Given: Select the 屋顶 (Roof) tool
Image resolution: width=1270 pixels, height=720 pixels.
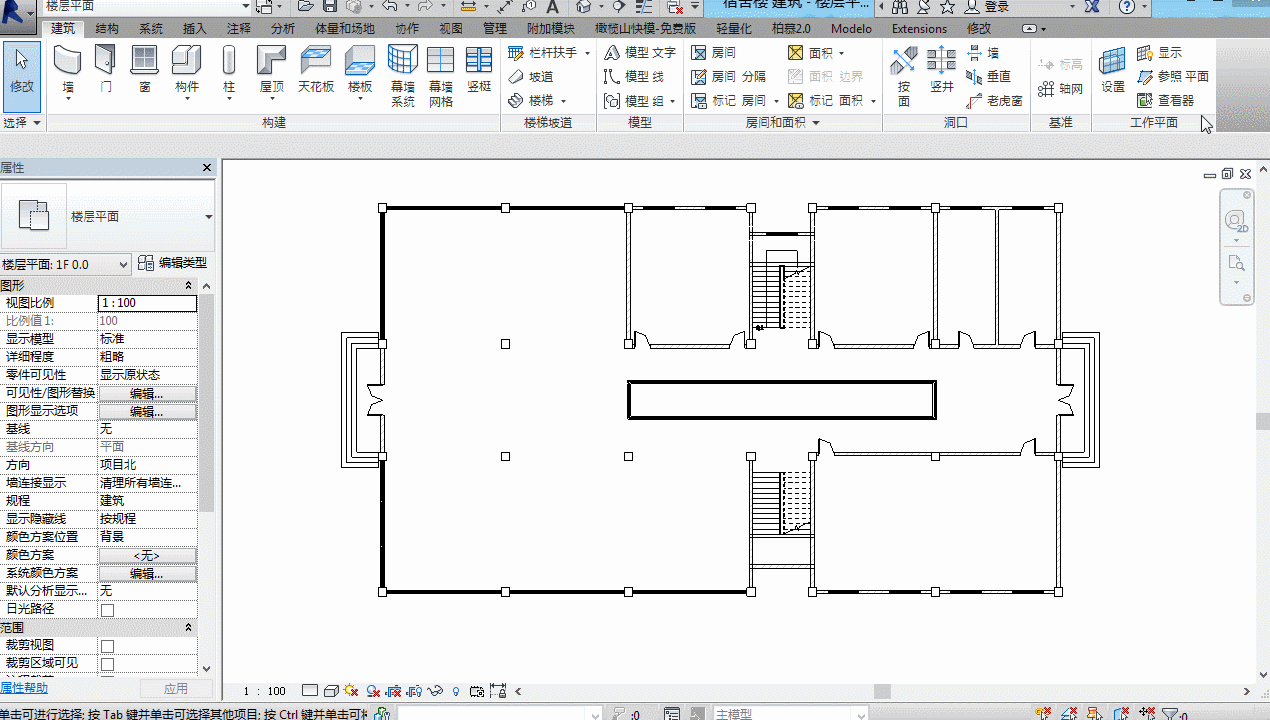Looking at the screenshot, I should [x=272, y=72].
